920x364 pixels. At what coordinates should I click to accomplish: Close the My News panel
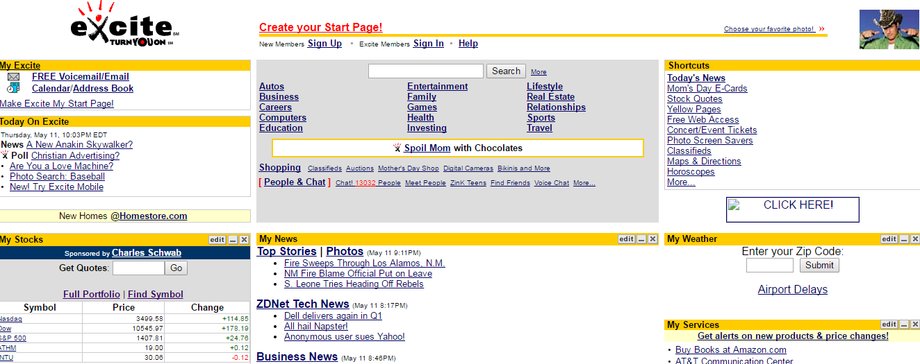652,239
